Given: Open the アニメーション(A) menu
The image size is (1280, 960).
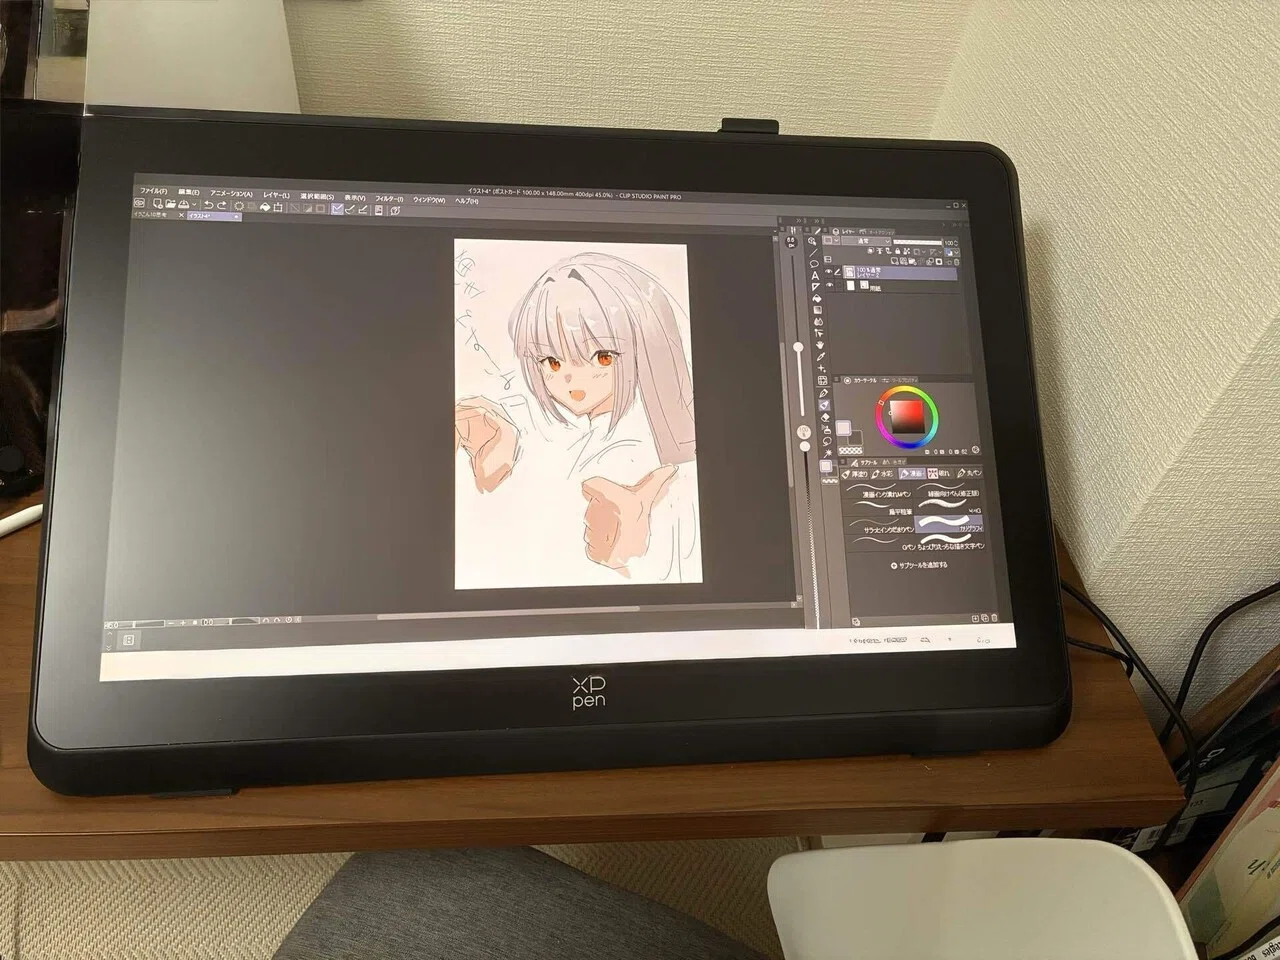Looking at the screenshot, I should click(231, 193).
